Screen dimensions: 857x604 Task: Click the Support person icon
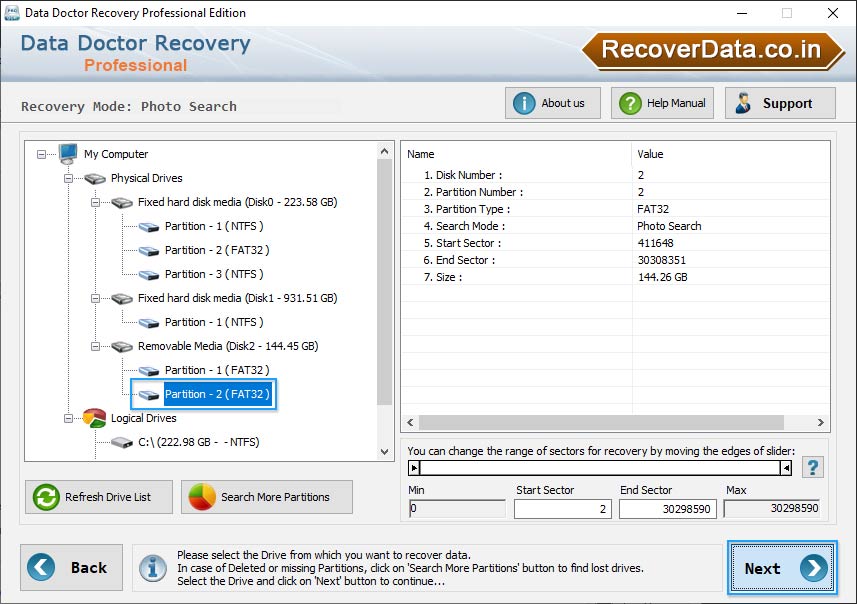743,103
